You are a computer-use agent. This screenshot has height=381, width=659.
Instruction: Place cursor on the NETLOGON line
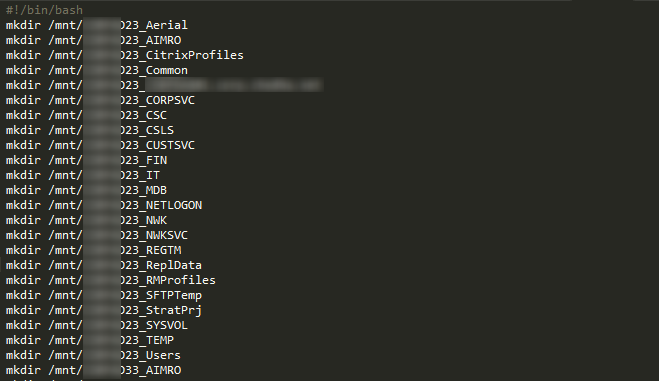pyautogui.click(x=104, y=205)
